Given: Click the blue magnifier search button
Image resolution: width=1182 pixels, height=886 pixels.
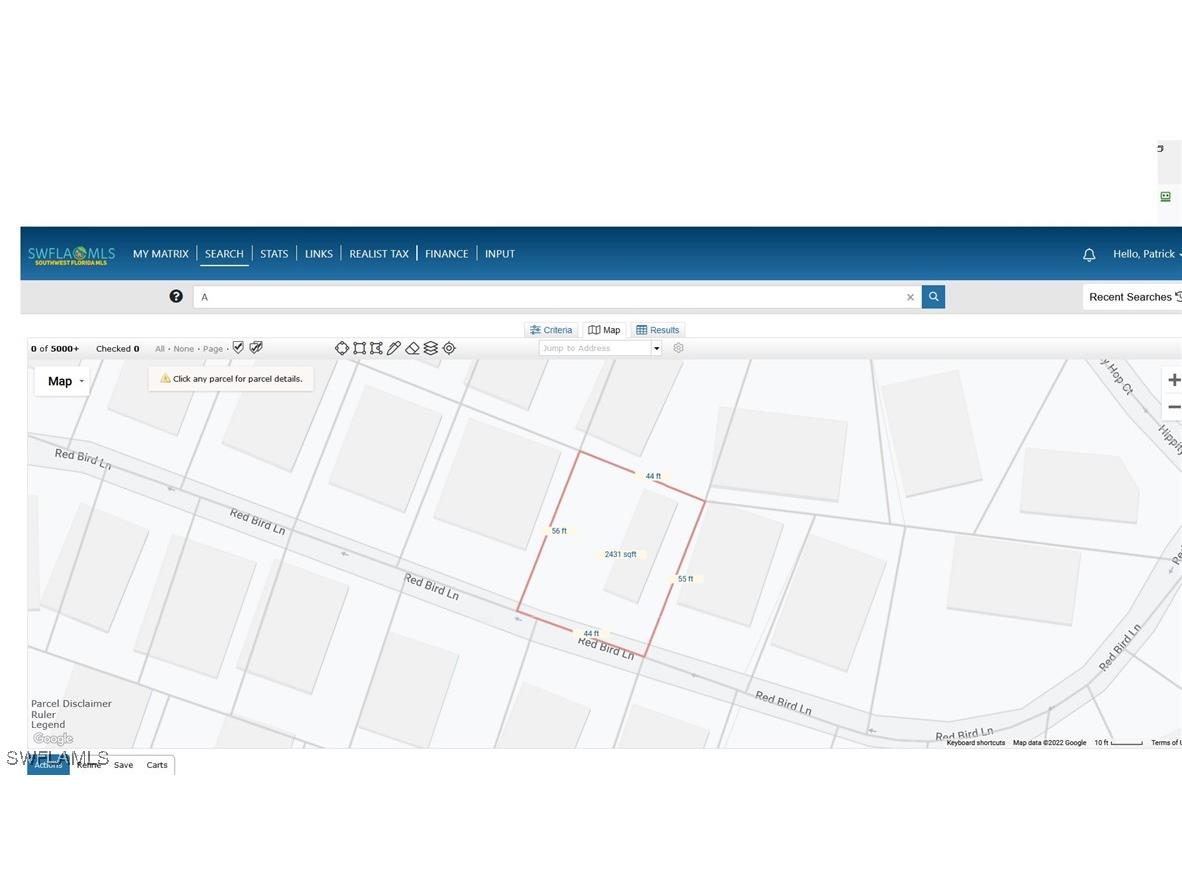Looking at the screenshot, I should point(933,297).
